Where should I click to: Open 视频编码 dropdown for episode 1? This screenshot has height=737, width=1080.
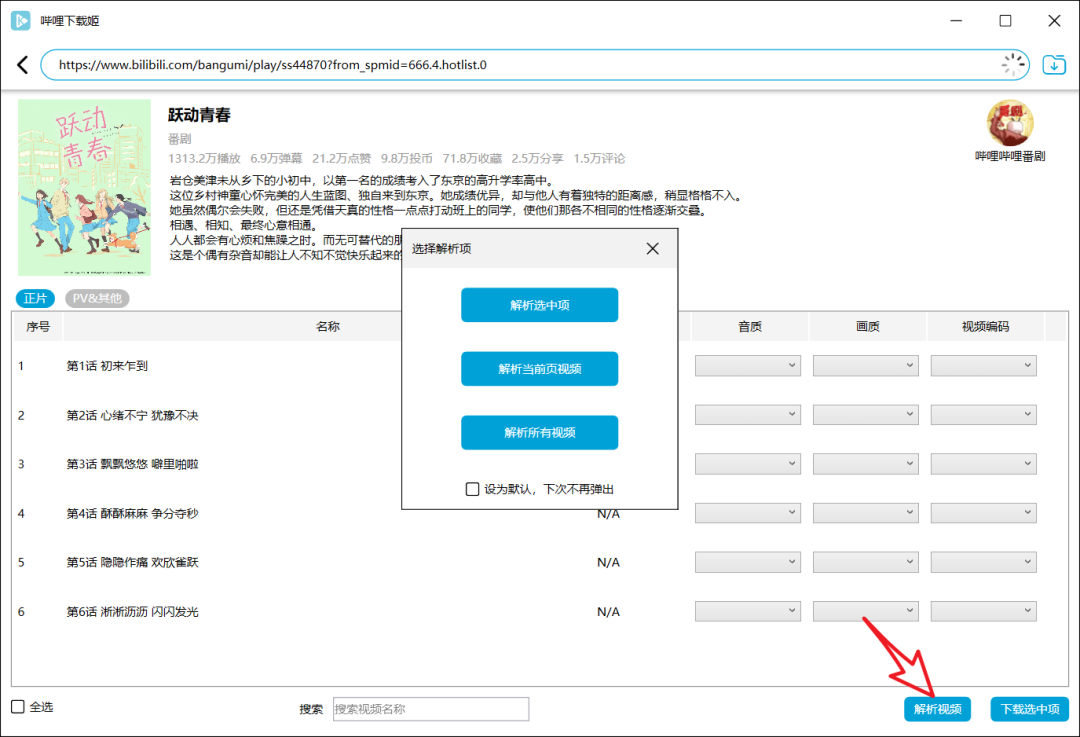click(x=984, y=366)
